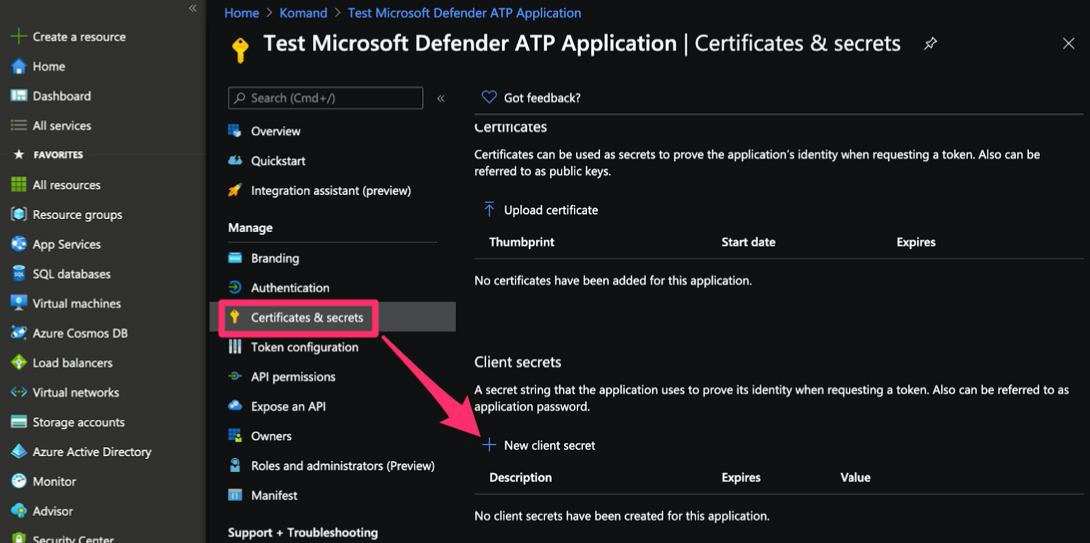This screenshot has height=543, width=1090.
Task: Collapse the application menu pane
Action: (x=441, y=99)
